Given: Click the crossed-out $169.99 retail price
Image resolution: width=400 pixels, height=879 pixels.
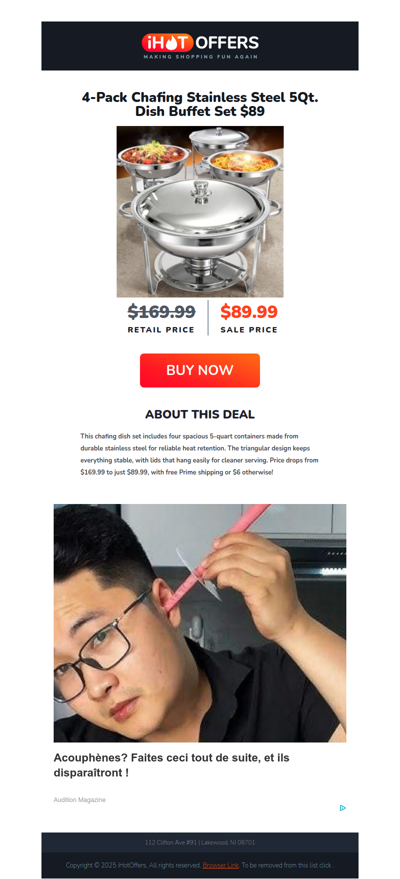Looking at the screenshot, I should coord(161,311).
